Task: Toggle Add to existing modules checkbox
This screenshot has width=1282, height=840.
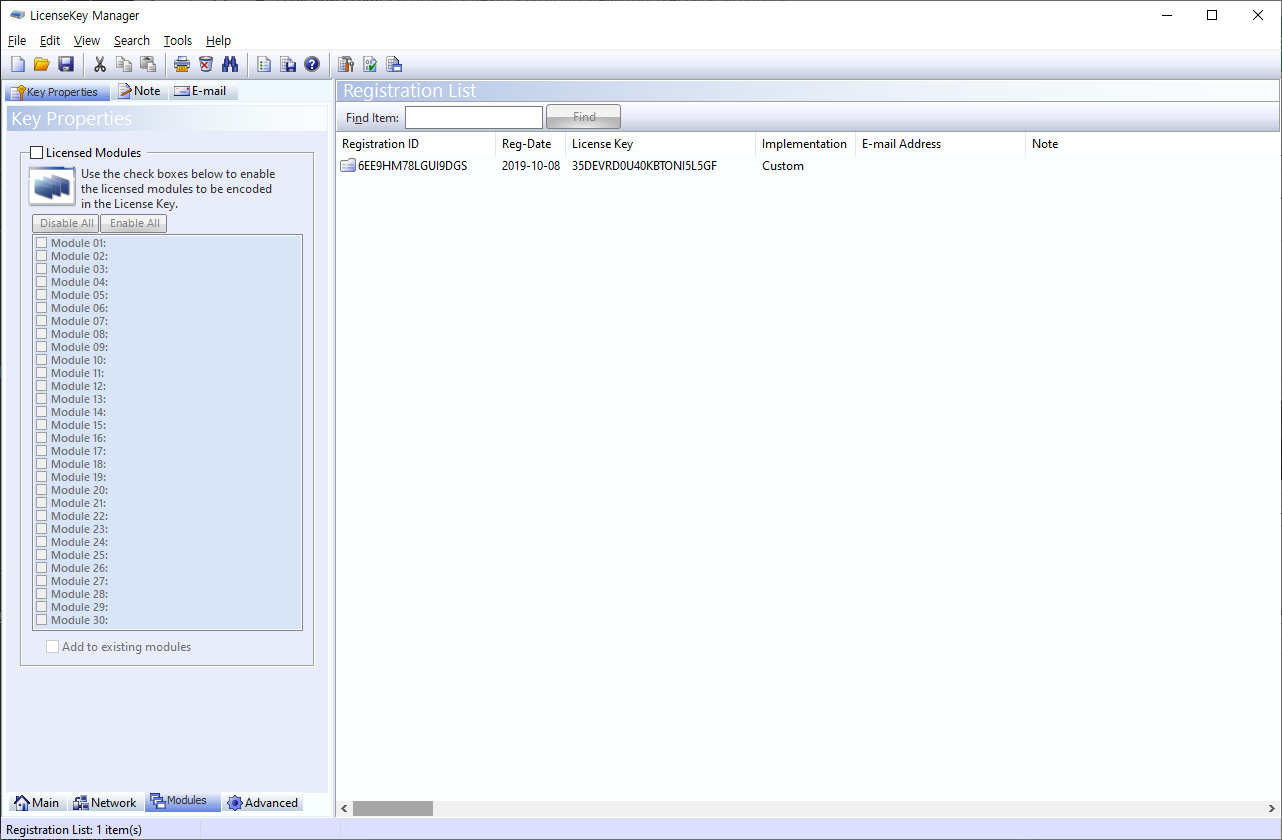Action: click(x=52, y=647)
